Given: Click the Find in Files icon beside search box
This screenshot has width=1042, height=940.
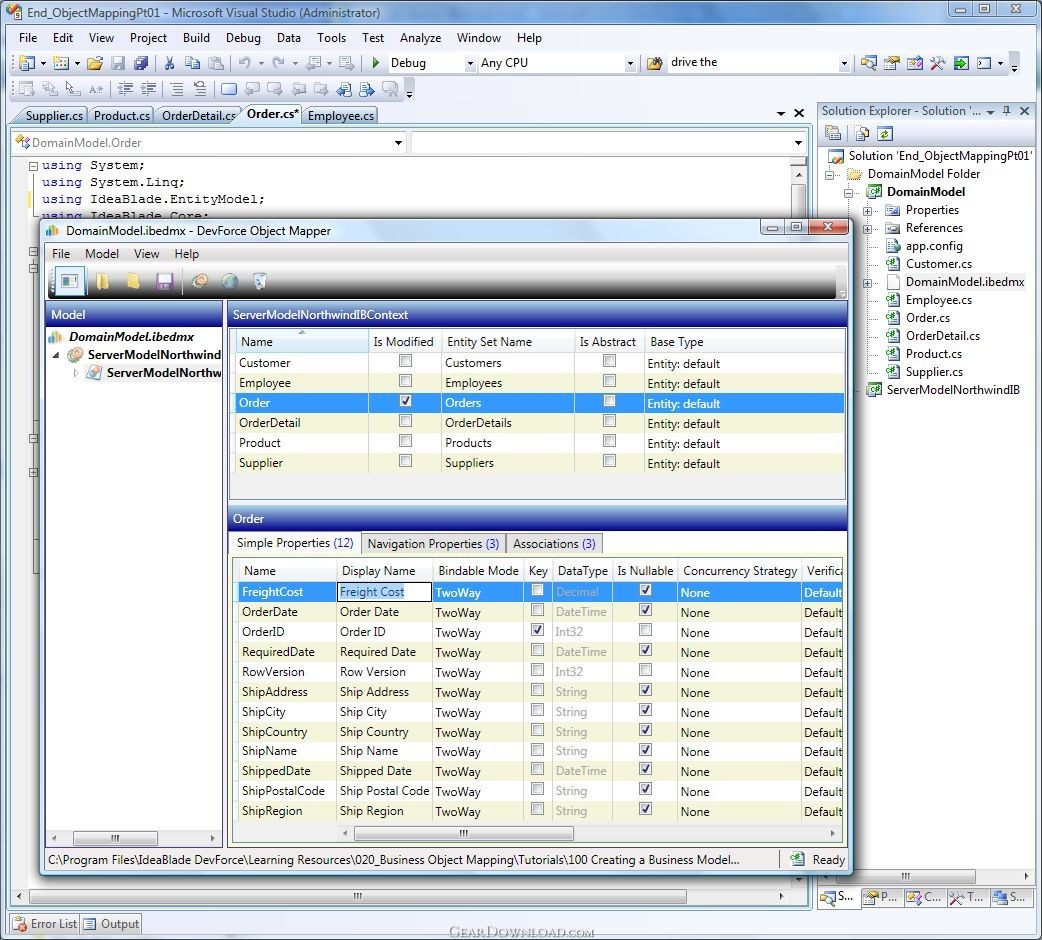Looking at the screenshot, I should [x=655, y=63].
